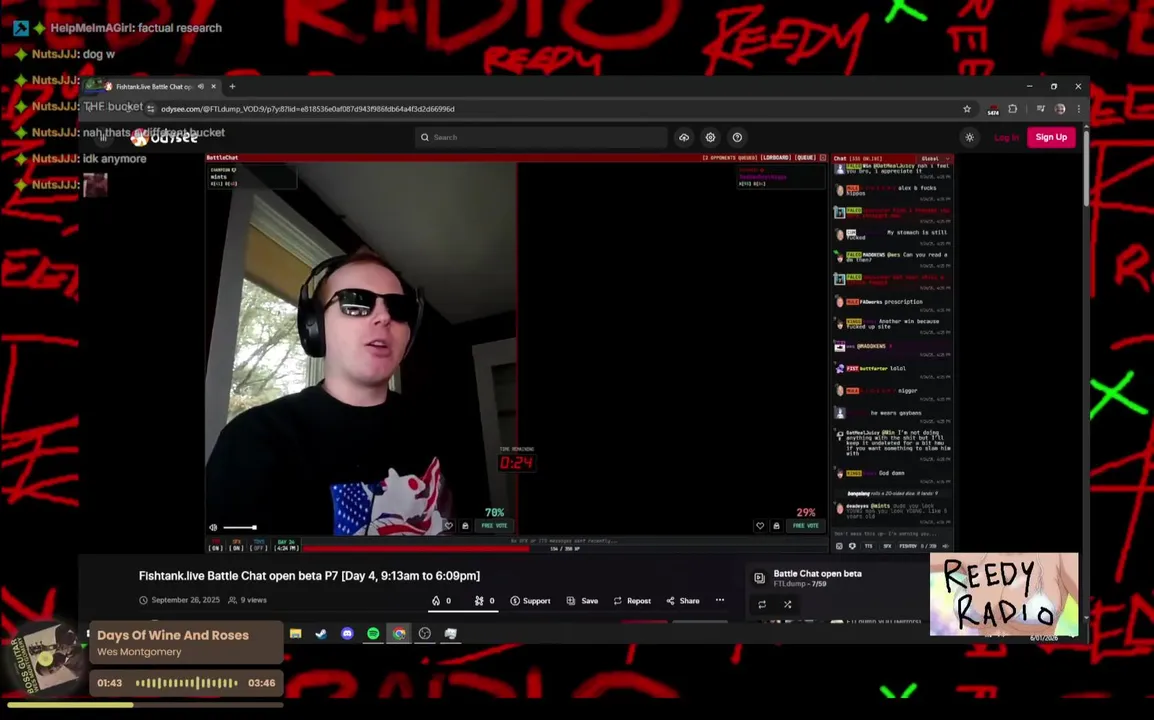Click lock icon beside left FREE VOTE
This screenshot has height=720, width=1154.
tap(465, 526)
